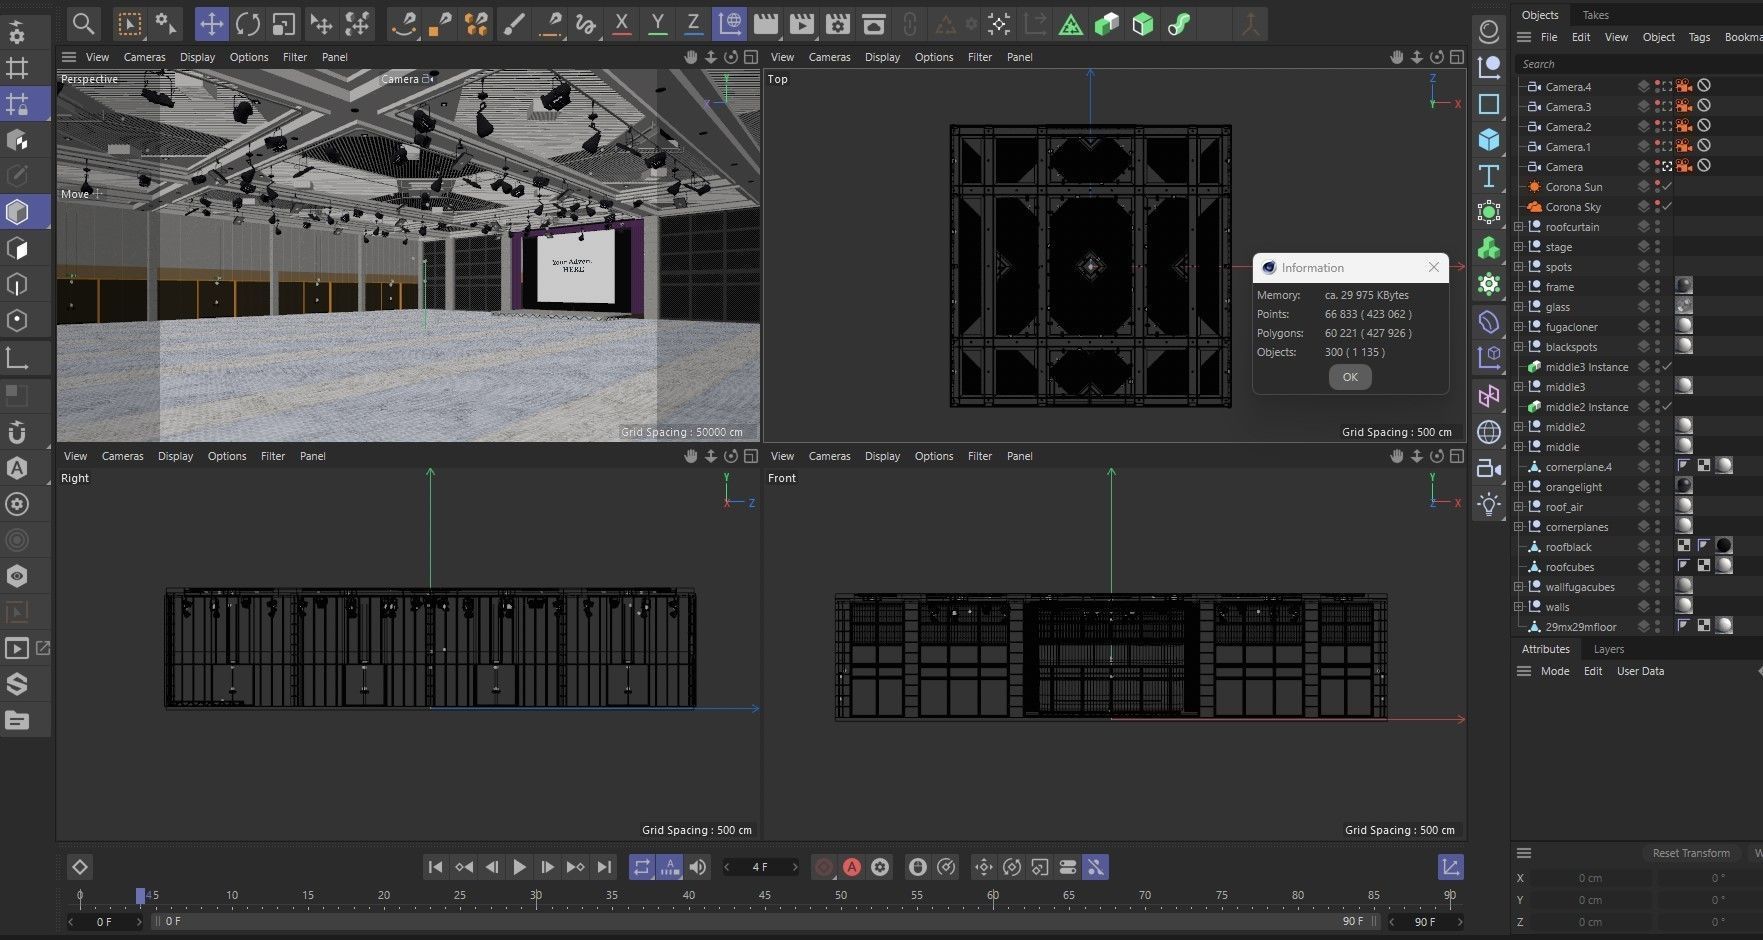Open the File menu in Objects manager

[1549, 37]
